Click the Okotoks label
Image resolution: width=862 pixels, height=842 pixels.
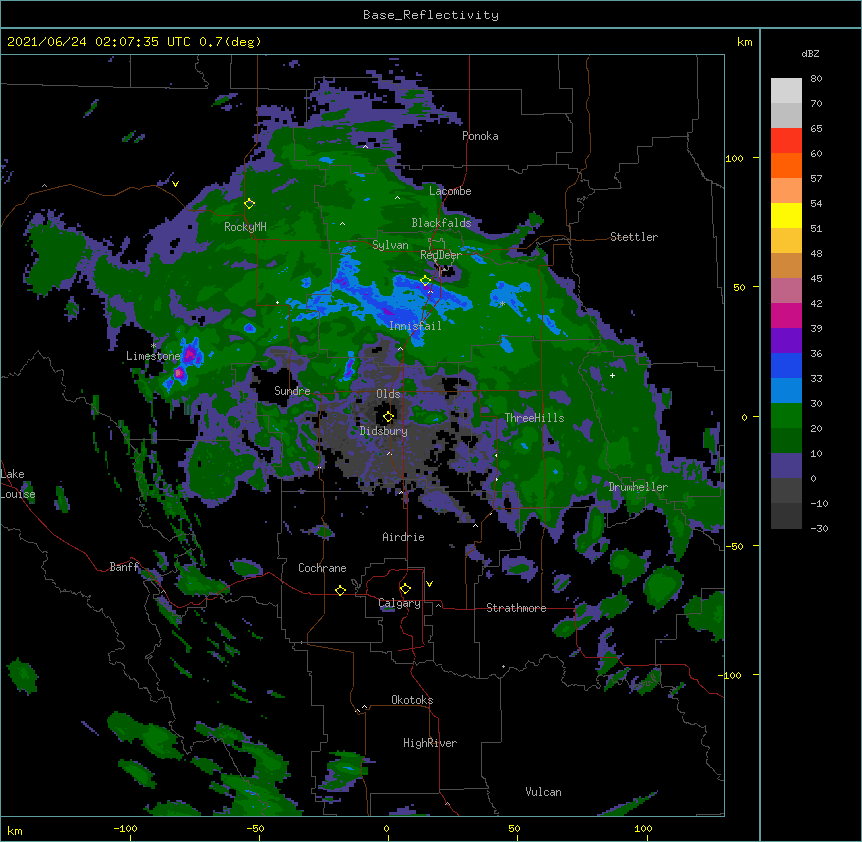pyautogui.click(x=412, y=700)
